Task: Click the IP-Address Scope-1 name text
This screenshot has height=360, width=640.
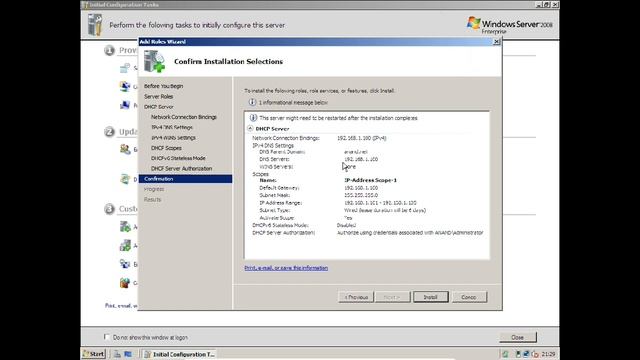Action: [x=370, y=180]
